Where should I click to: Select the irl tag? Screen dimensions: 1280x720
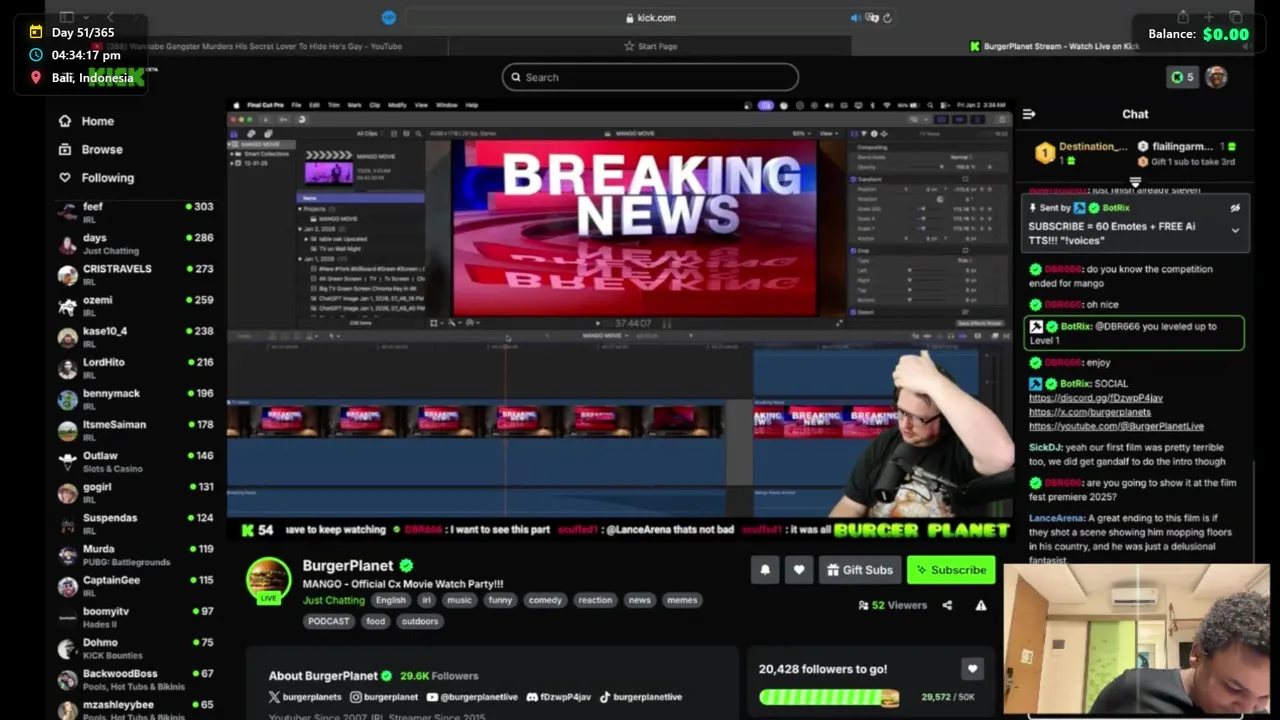point(427,600)
